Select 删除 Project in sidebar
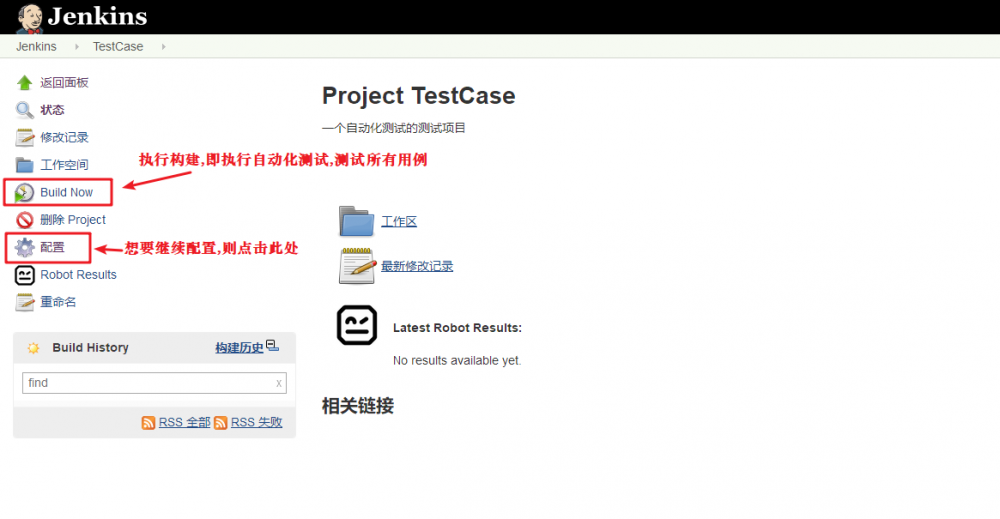Screen dimensions: 1000x519 pyautogui.click(x=73, y=219)
